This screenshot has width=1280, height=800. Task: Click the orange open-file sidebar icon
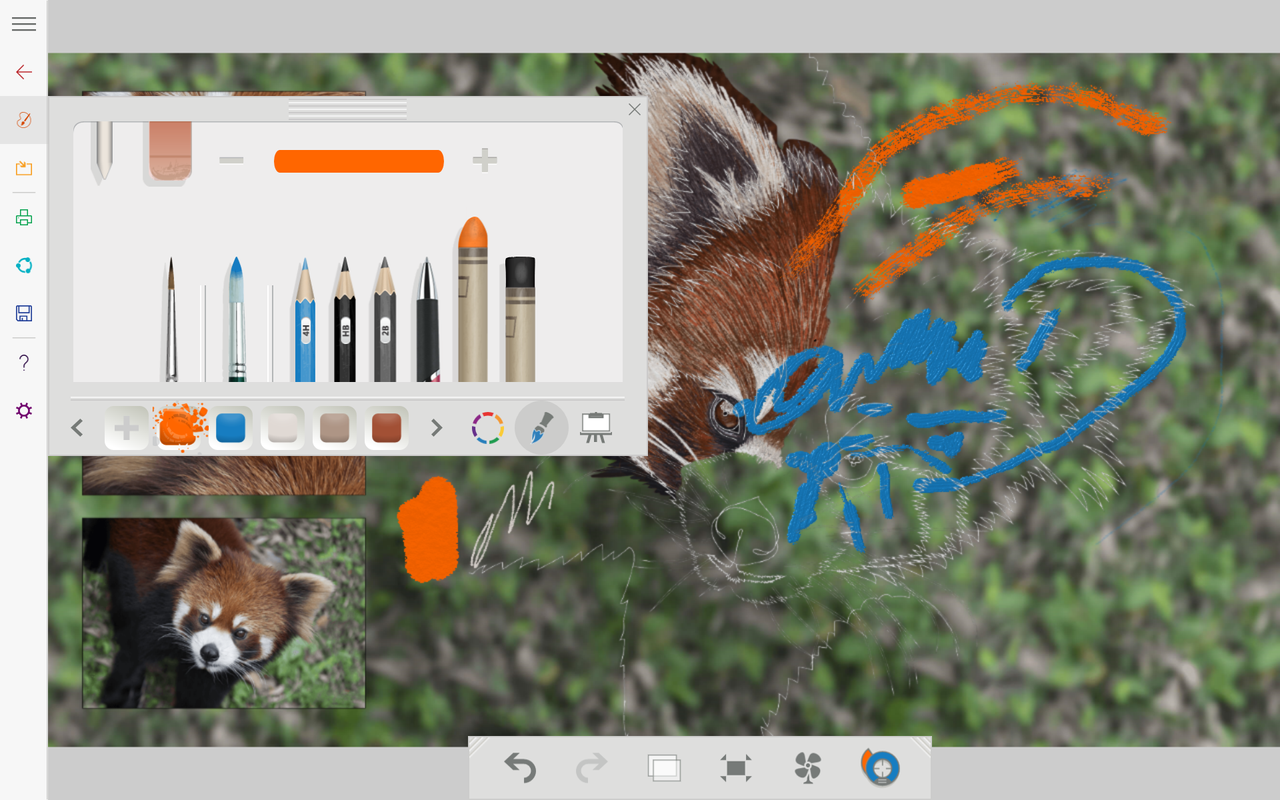[x=24, y=168]
